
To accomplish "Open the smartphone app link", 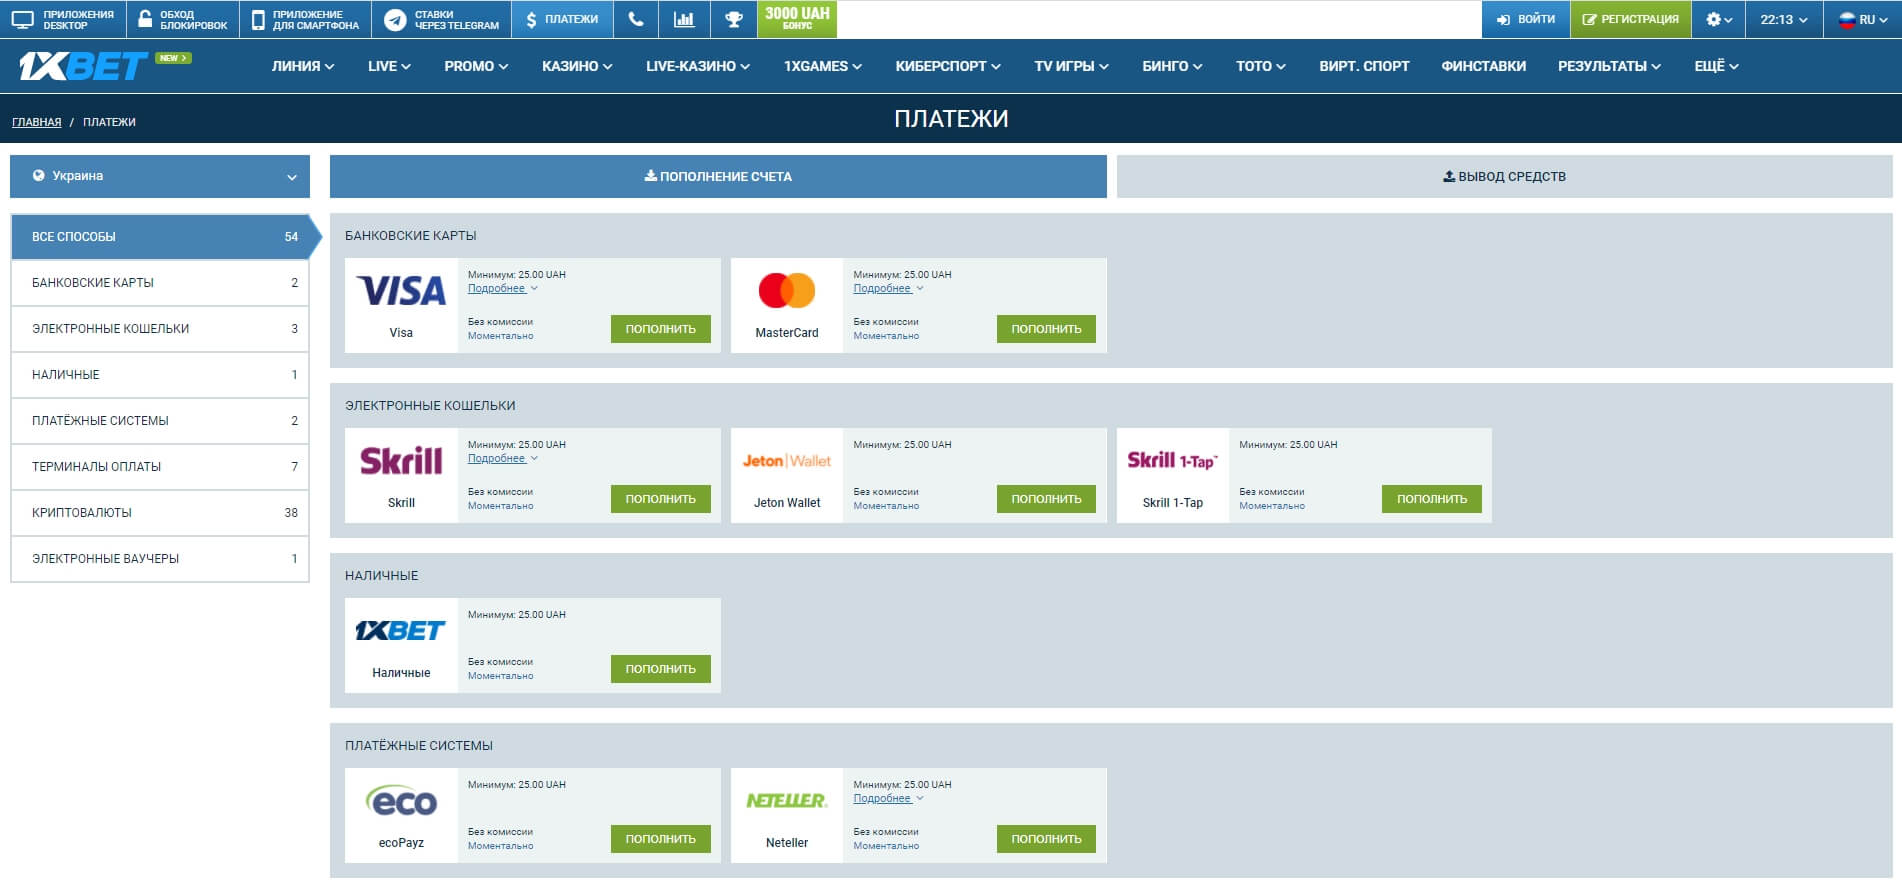I will click(x=305, y=19).
